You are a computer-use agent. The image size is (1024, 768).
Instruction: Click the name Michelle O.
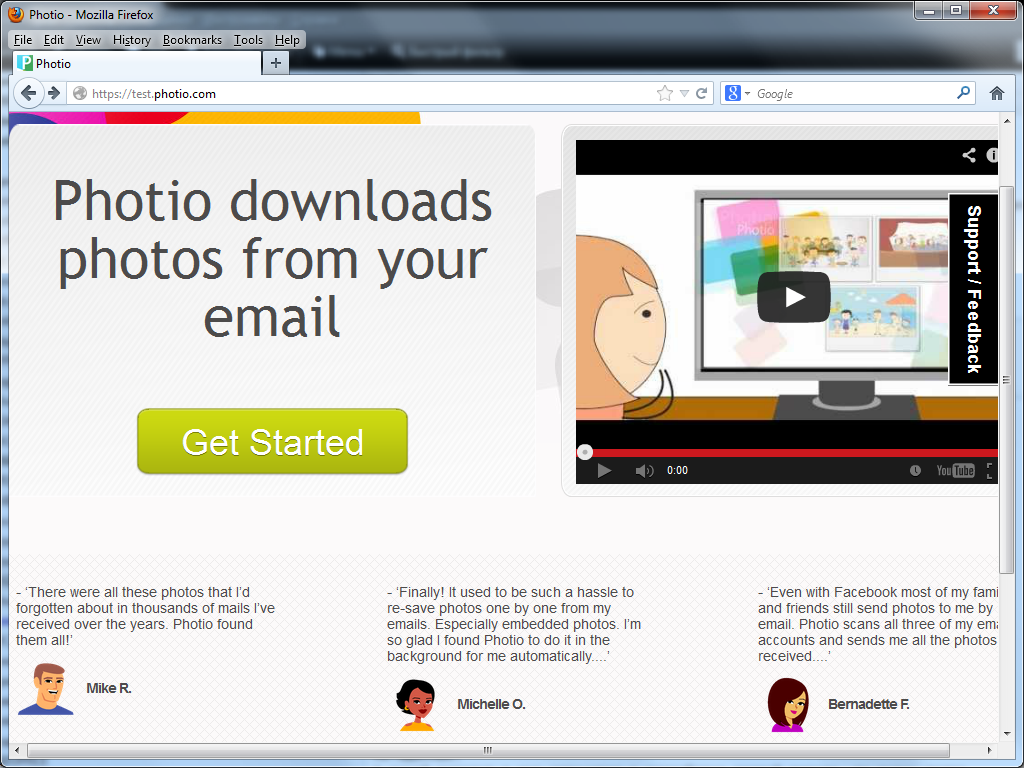pyautogui.click(x=491, y=704)
